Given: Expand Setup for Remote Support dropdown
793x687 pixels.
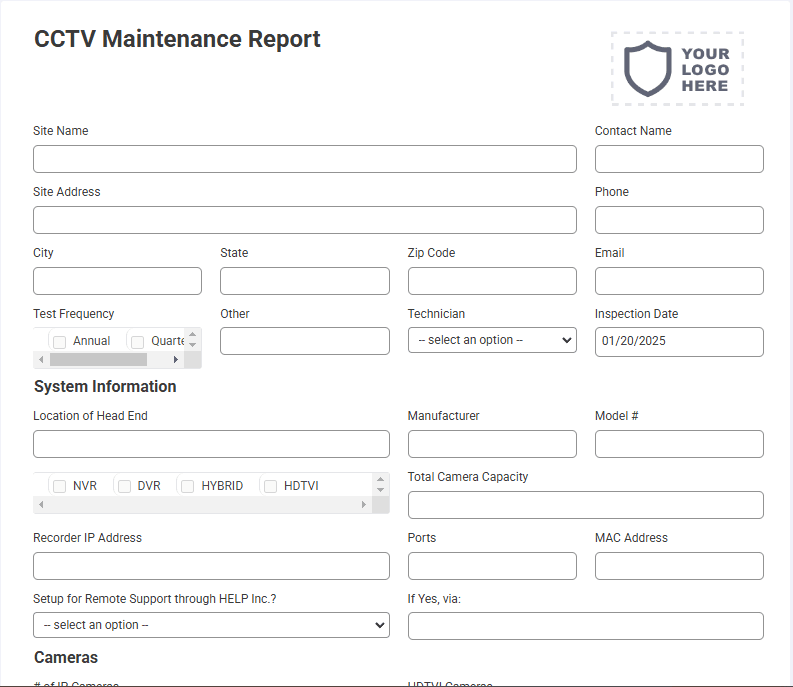Looking at the screenshot, I should (x=211, y=625).
